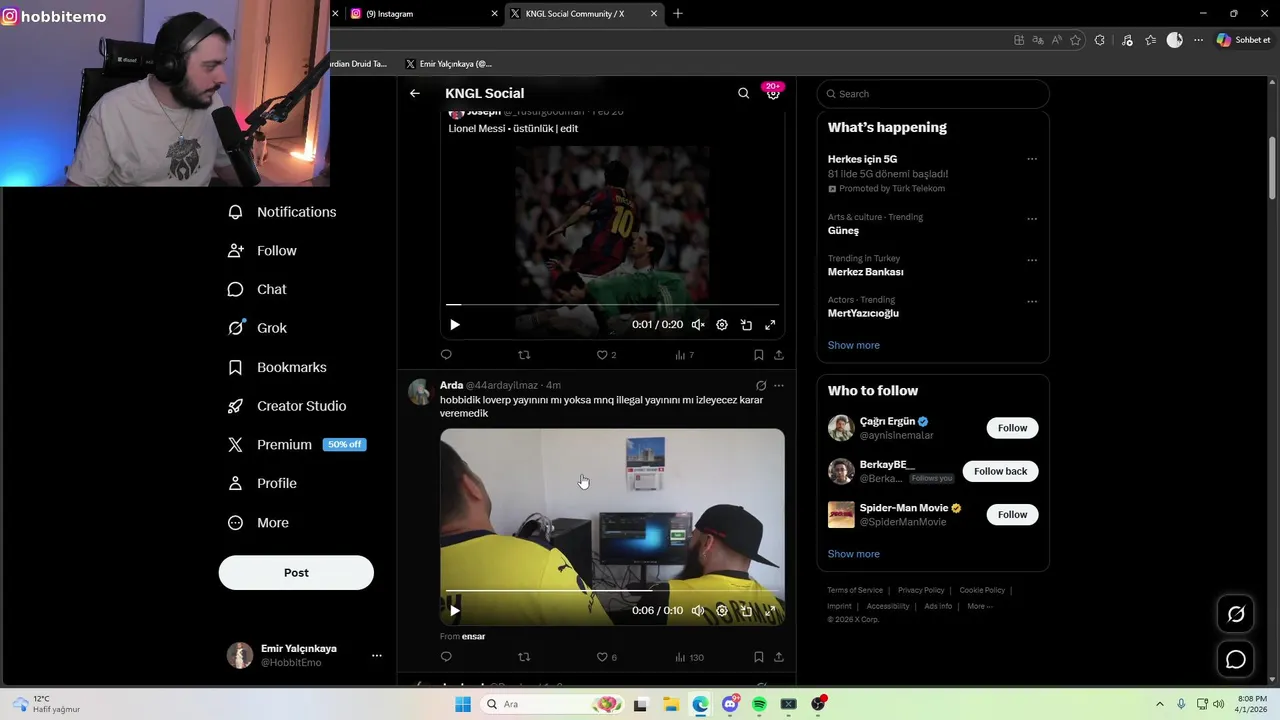Image resolution: width=1280 pixels, height=720 pixels.
Task: Unmute the Lionel Messi video
Action: tap(698, 325)
